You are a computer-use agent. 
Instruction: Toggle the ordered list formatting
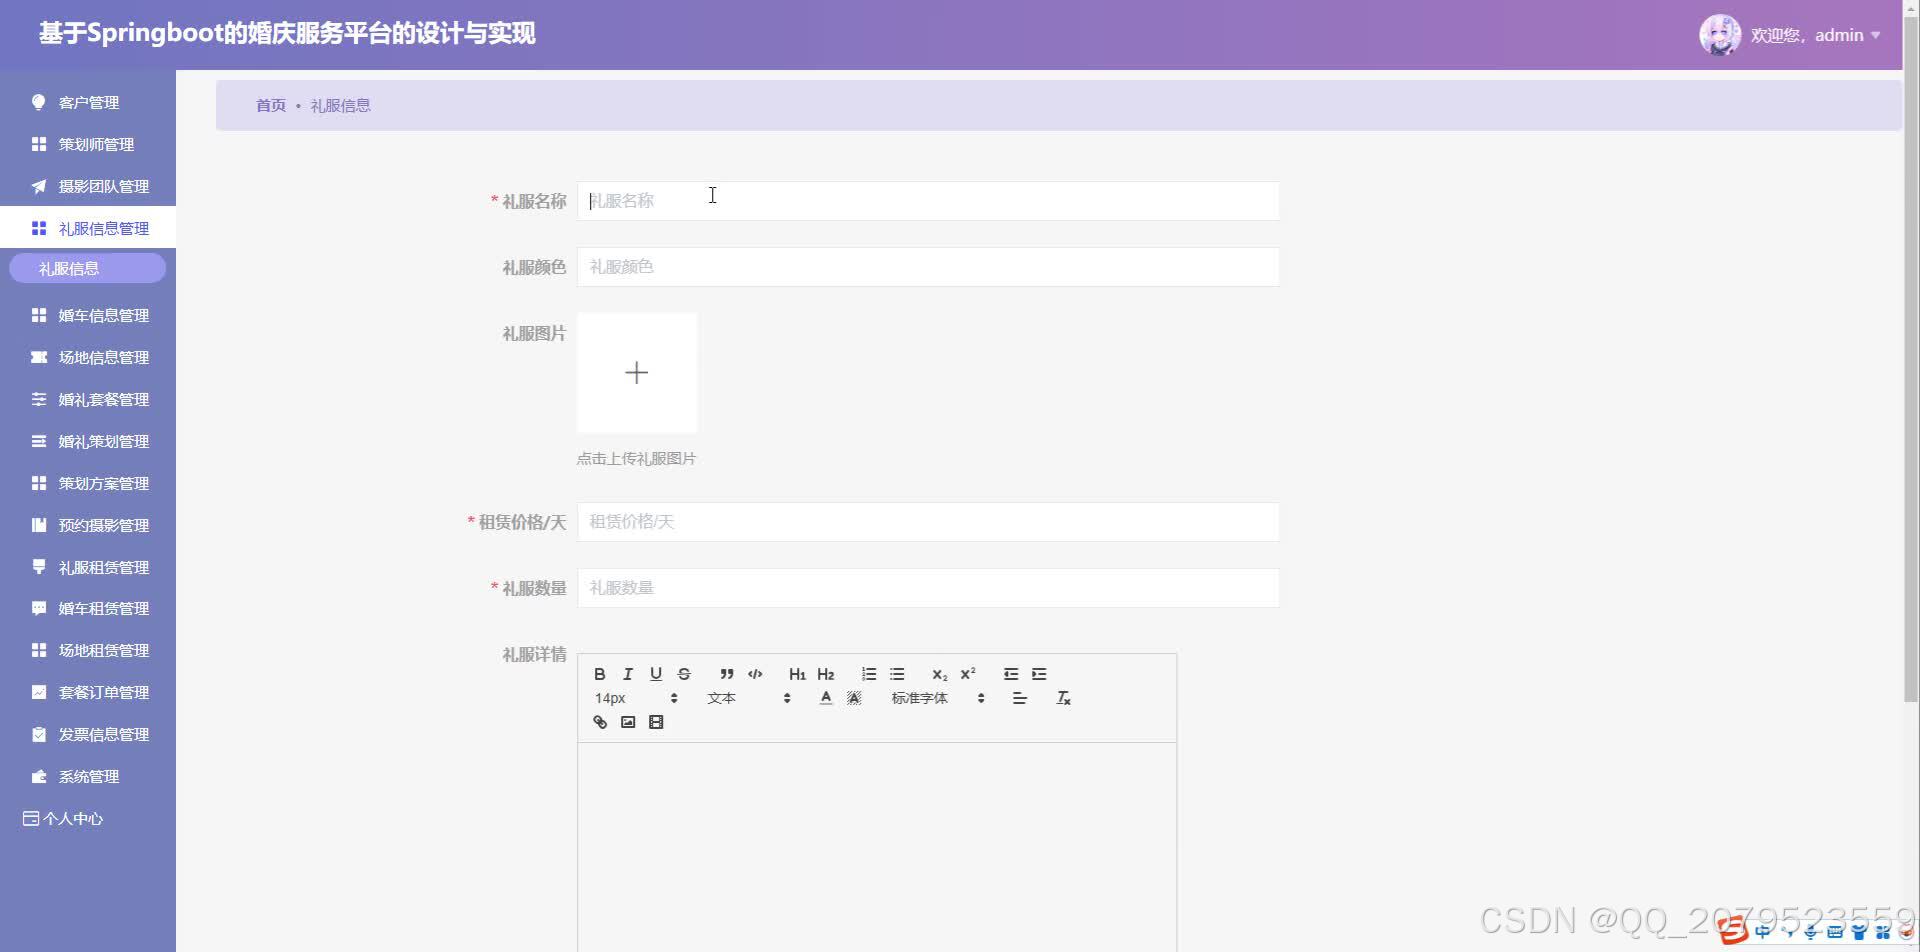pyautogui.click(x=868, y=674)
